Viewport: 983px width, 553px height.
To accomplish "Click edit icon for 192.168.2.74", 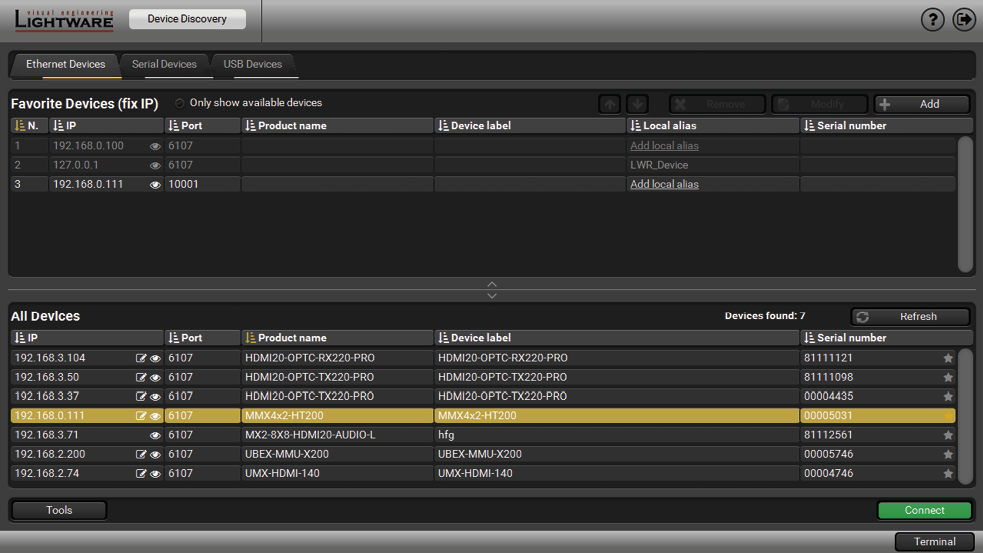I will click(140, 473).
